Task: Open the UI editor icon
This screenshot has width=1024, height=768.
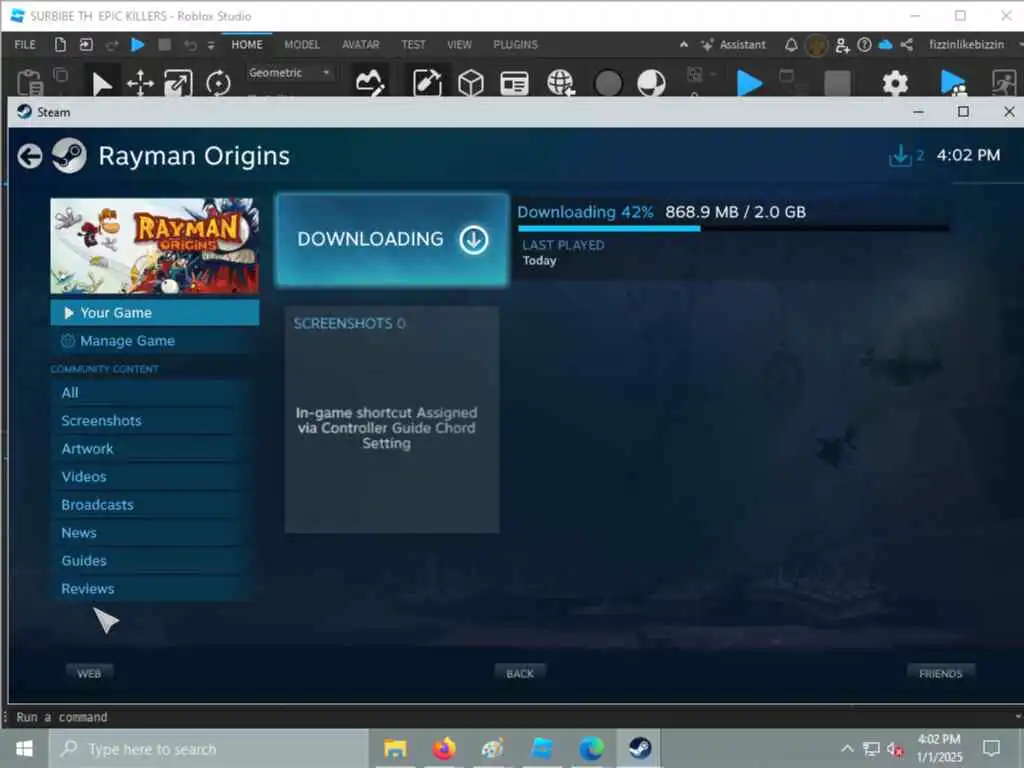Action: tap(514, 84)
